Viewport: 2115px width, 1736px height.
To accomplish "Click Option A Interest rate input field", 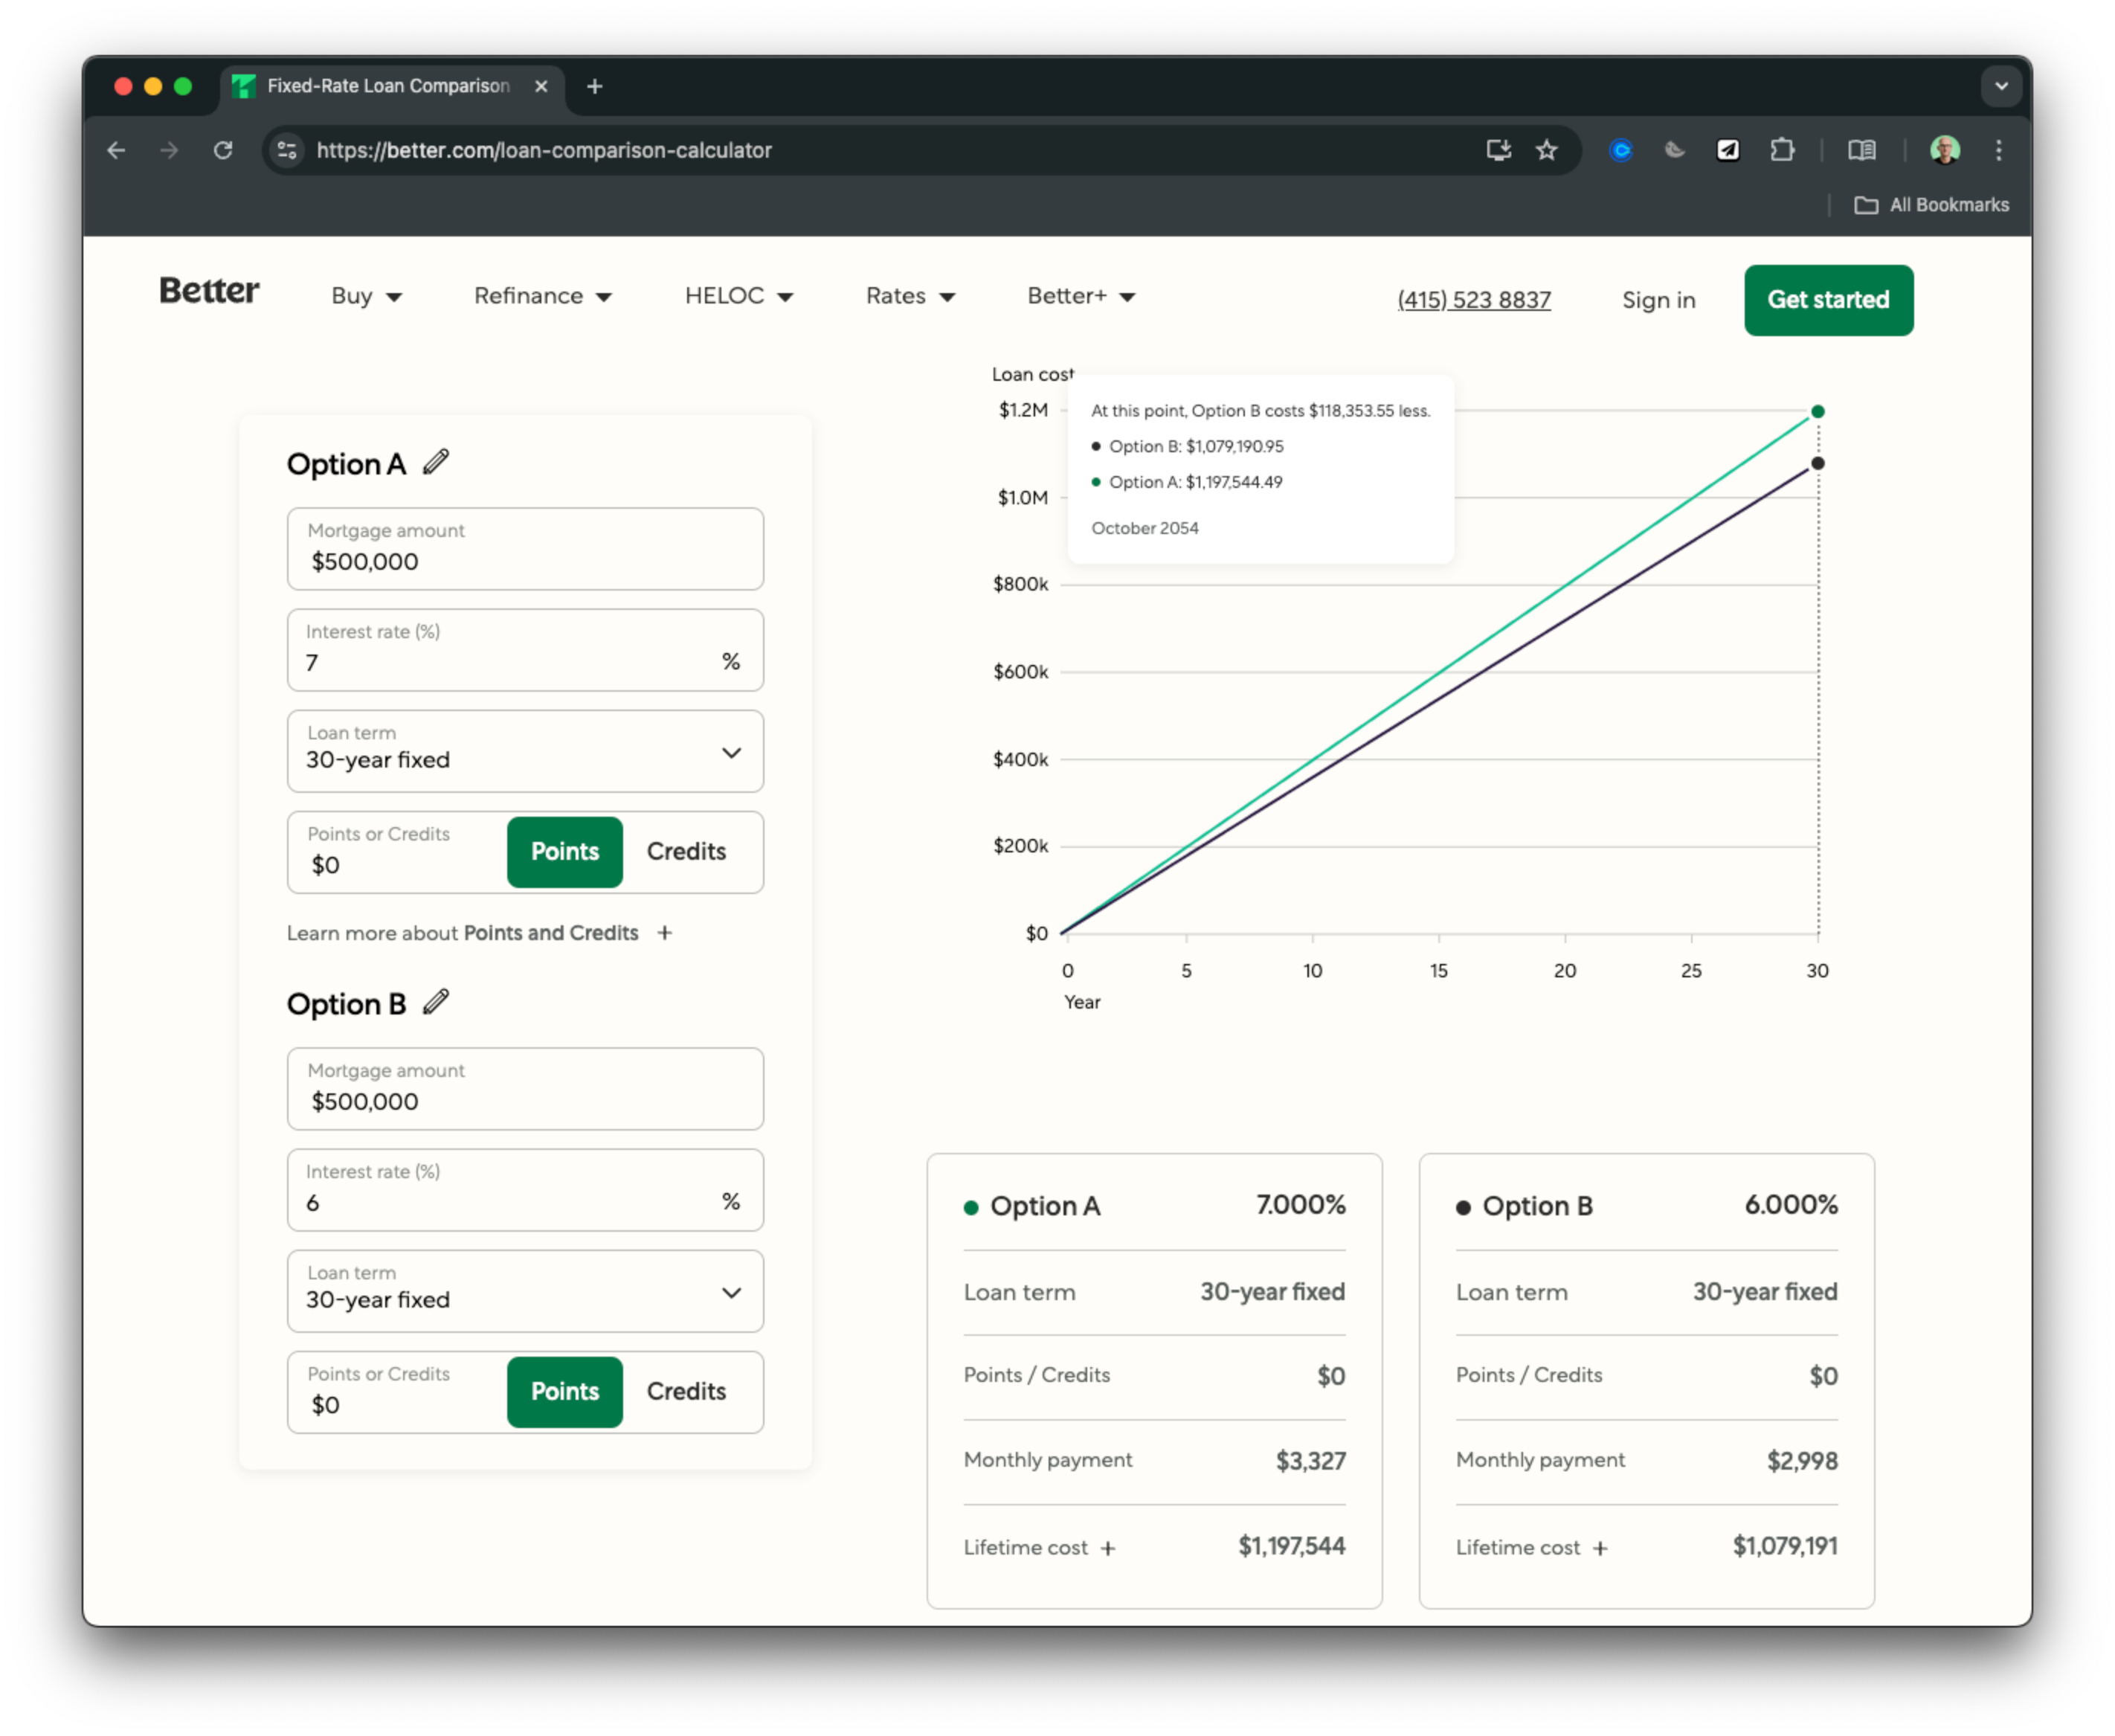I will 505,662.
